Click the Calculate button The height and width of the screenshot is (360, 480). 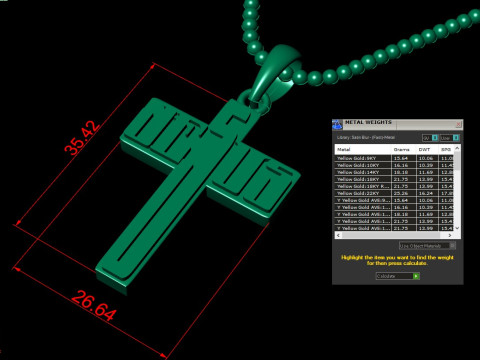pos(398,276)
